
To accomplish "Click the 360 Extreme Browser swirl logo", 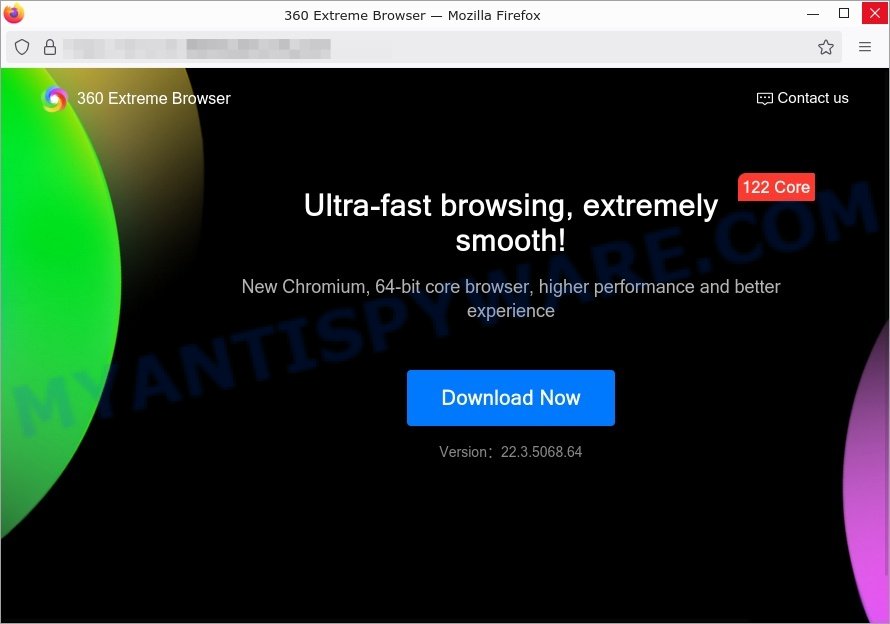I will (x=54, y=99).
